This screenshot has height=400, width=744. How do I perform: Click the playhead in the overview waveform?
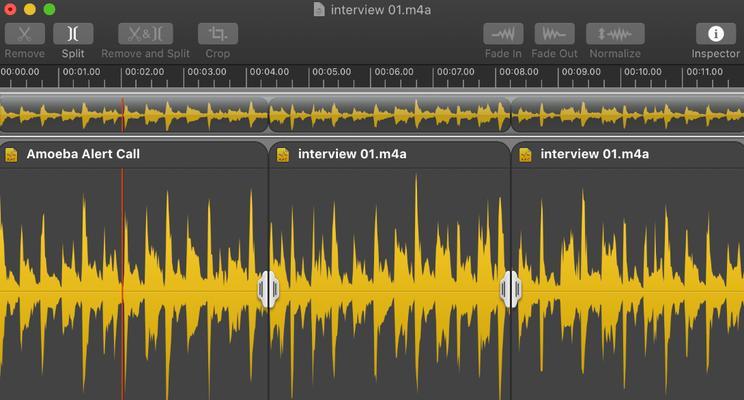click(x=123, y=115)
